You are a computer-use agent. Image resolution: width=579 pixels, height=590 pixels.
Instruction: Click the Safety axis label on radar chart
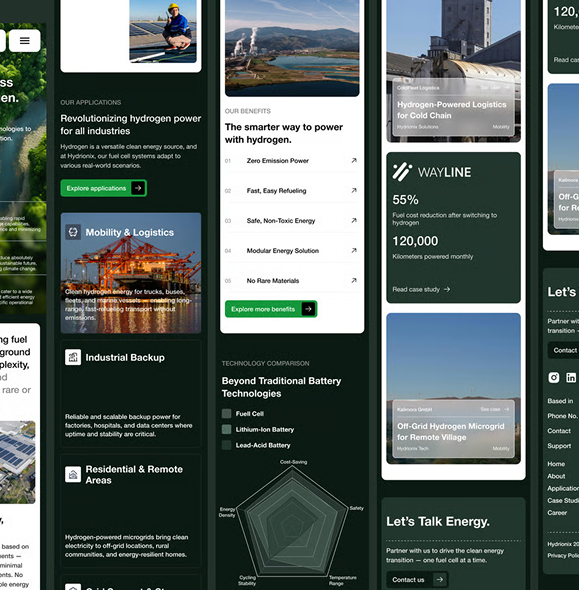357,508
